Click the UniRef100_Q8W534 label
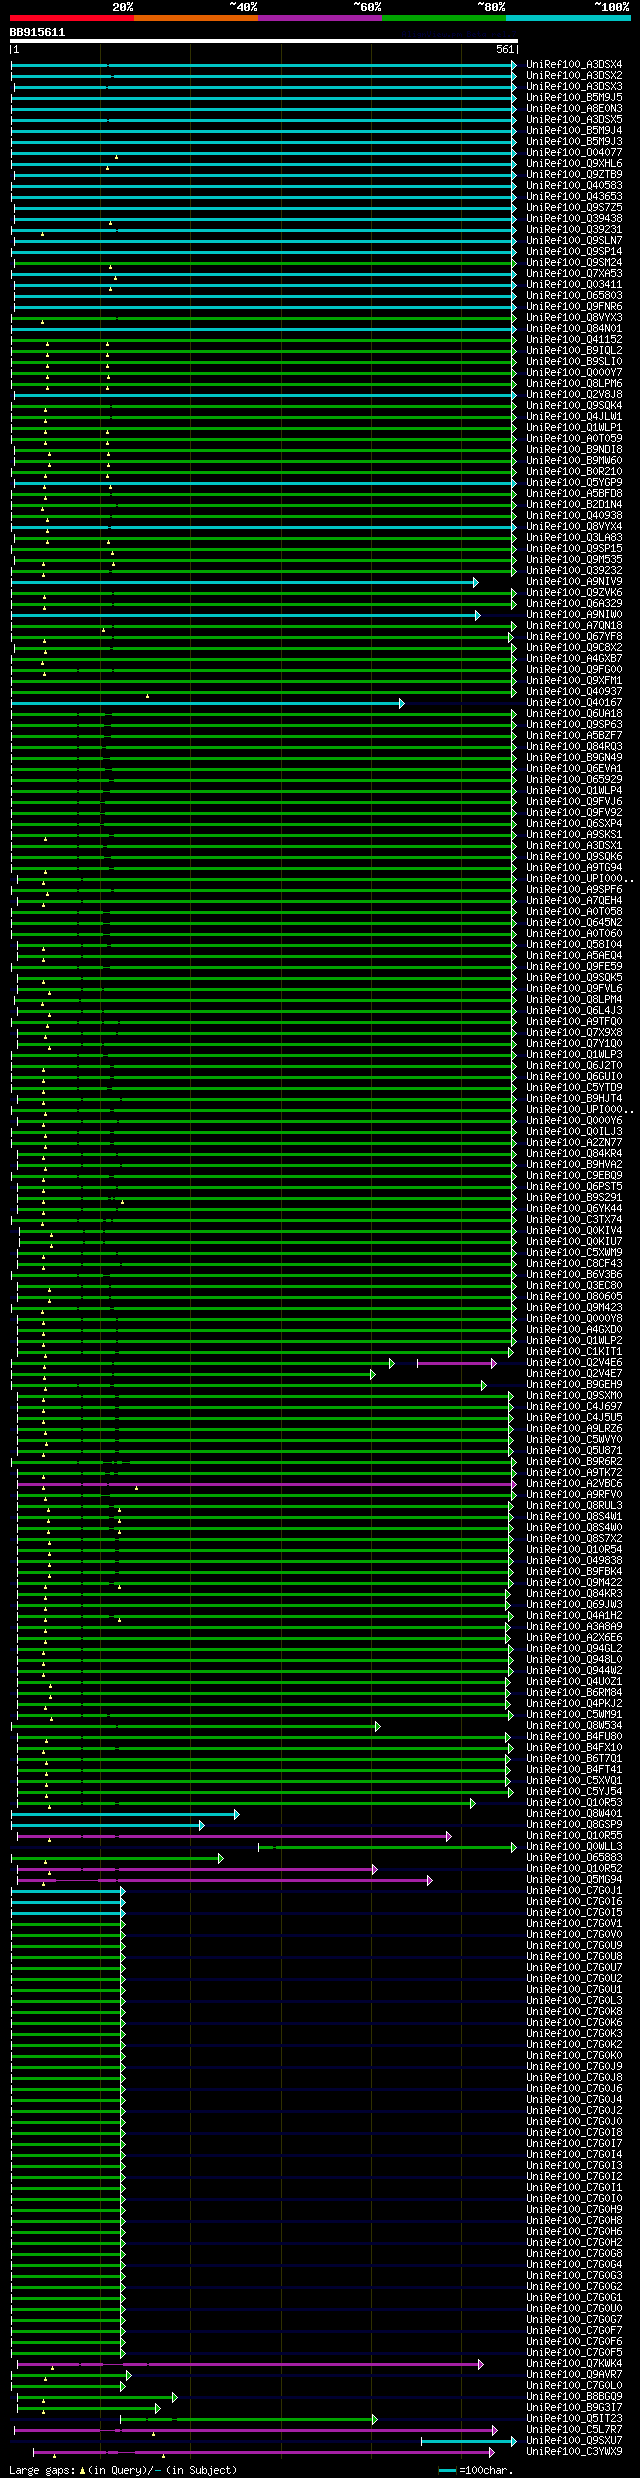This screenshot has height=2478, width=640. click(x=574, y=1725)
